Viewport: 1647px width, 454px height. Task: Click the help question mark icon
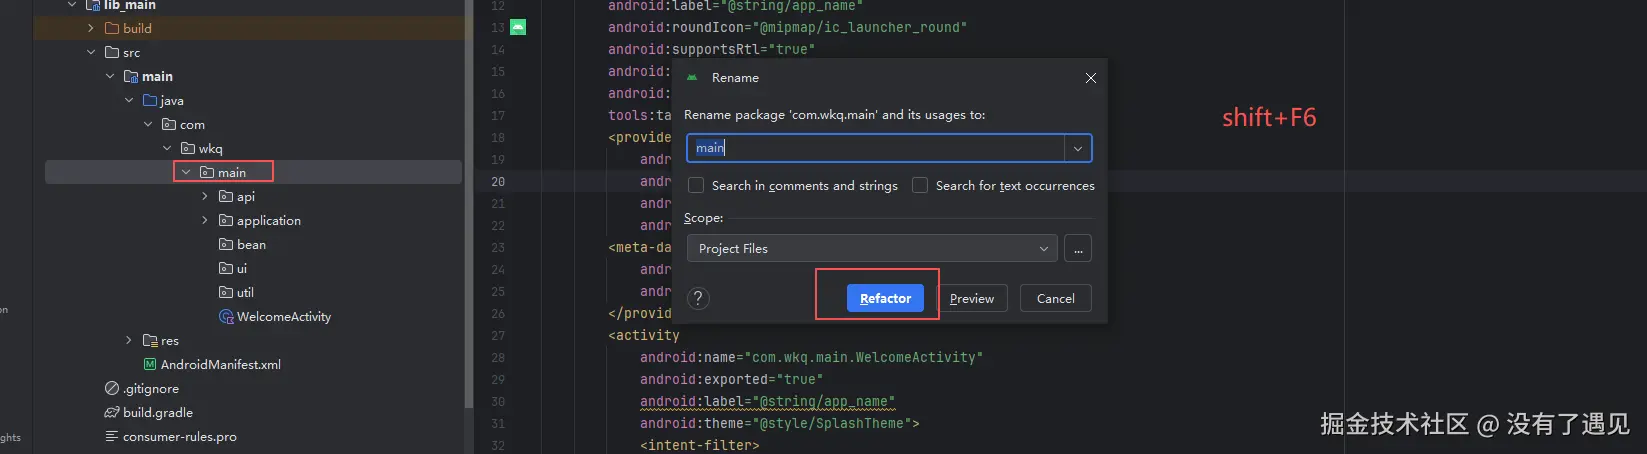tap(698, 298)
